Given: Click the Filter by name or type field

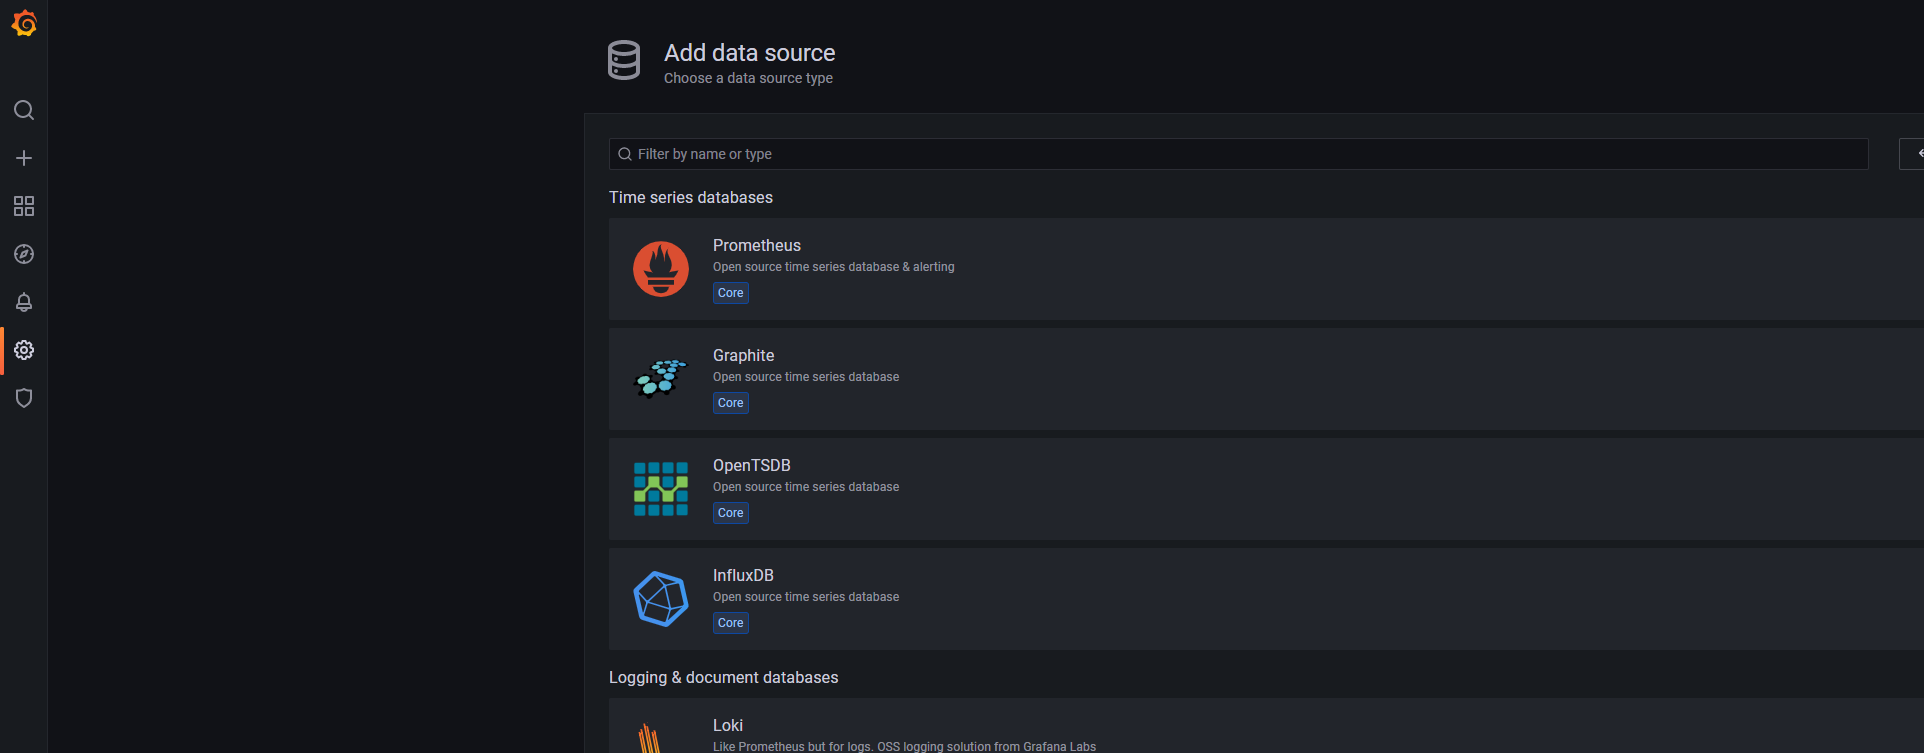Looking at the screenshot, I should pos(1238,154).
